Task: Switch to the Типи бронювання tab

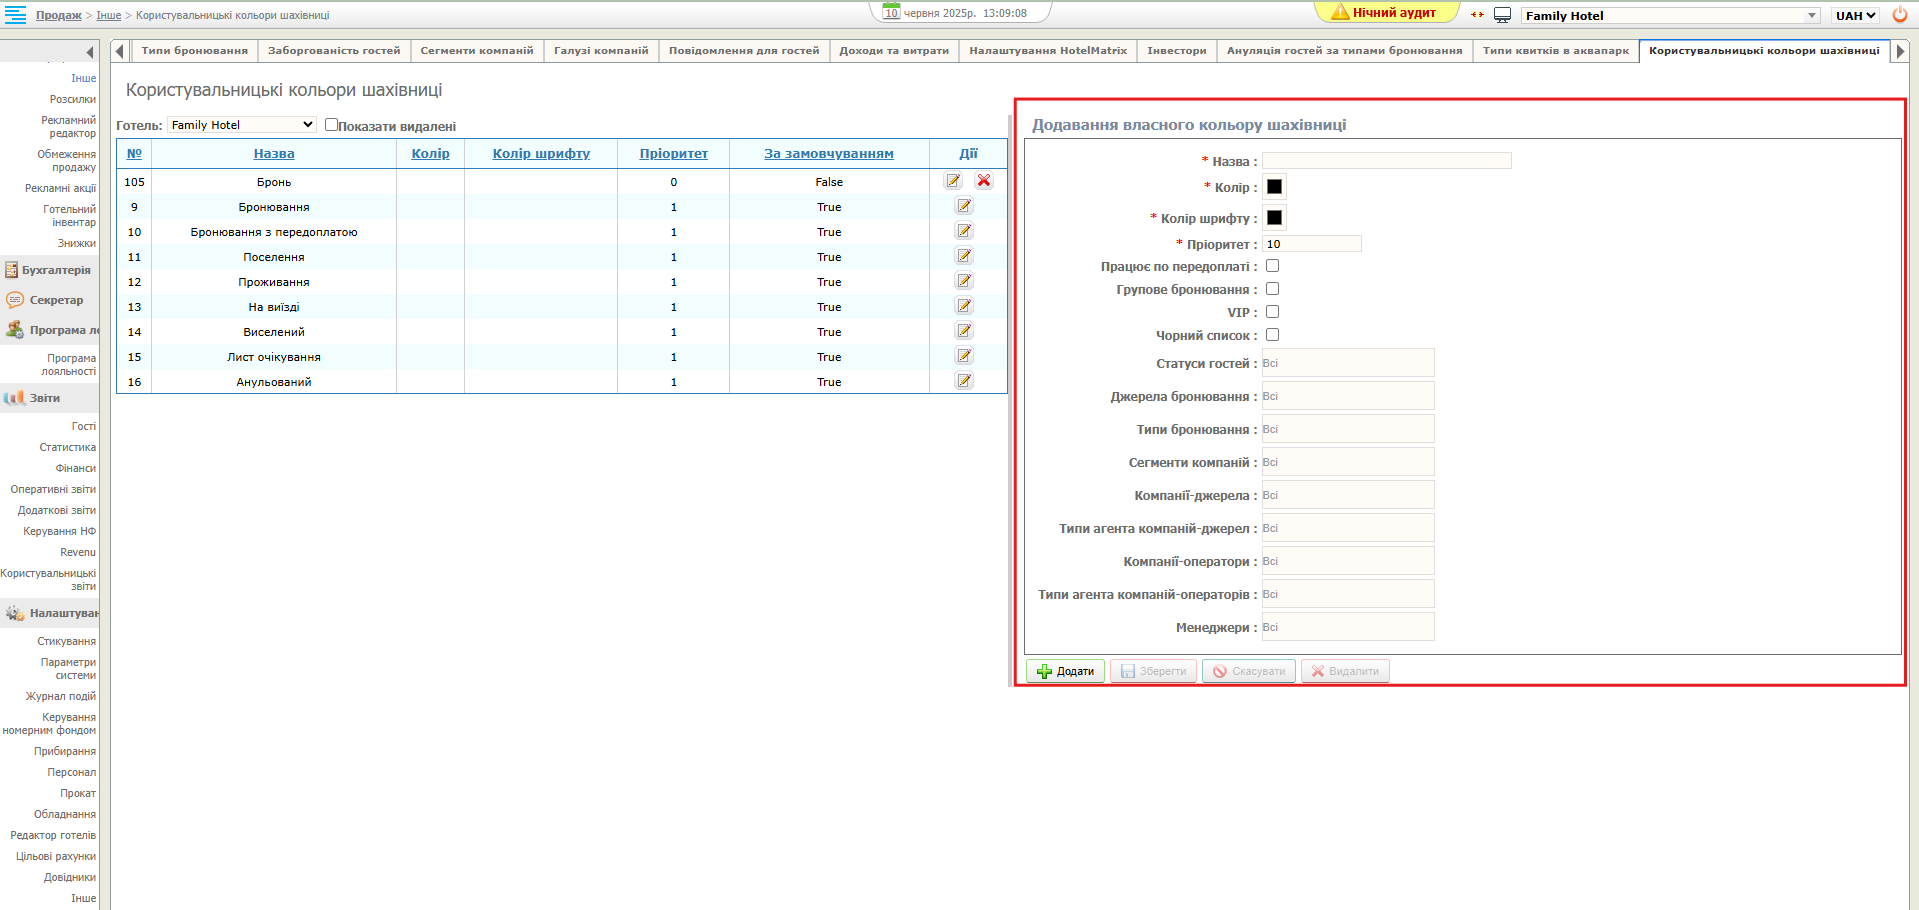Action: (195, 51)
